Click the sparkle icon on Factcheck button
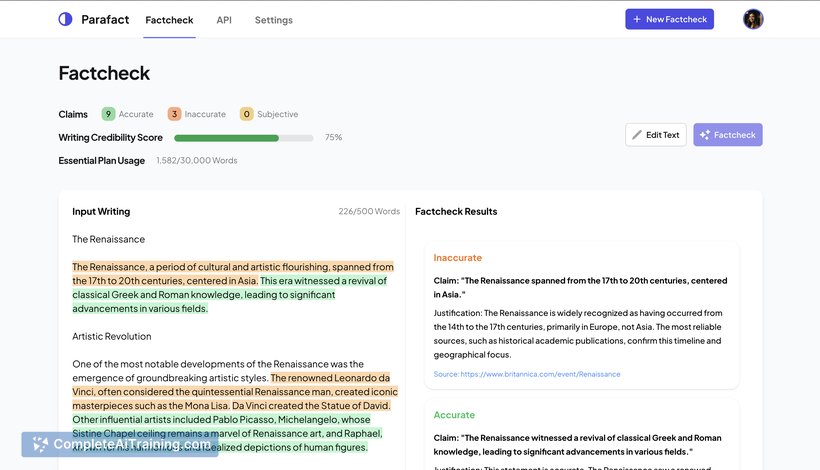The width and height of the screenshot is (820, 470). (x=704, y=135)
